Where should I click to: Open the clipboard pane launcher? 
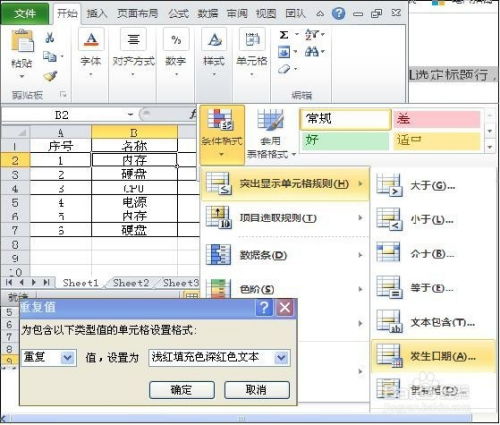pos(63,95)
